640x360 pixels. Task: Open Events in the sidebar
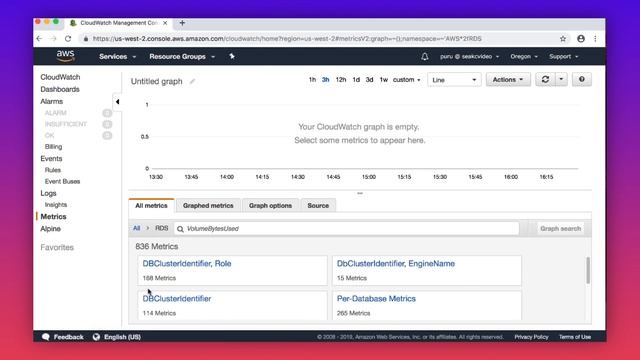click(x=51, y=158)
